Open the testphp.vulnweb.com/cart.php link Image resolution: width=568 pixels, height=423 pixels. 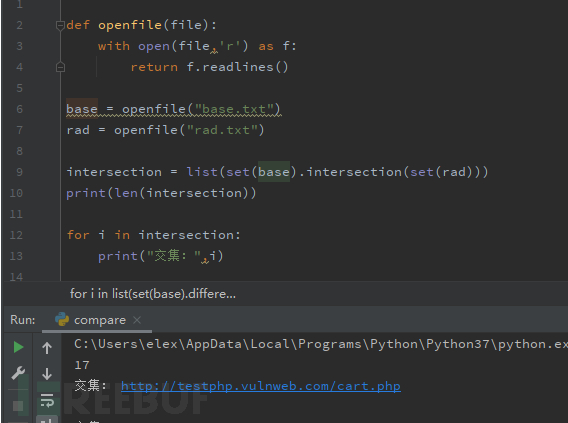(x=261, y=386)
